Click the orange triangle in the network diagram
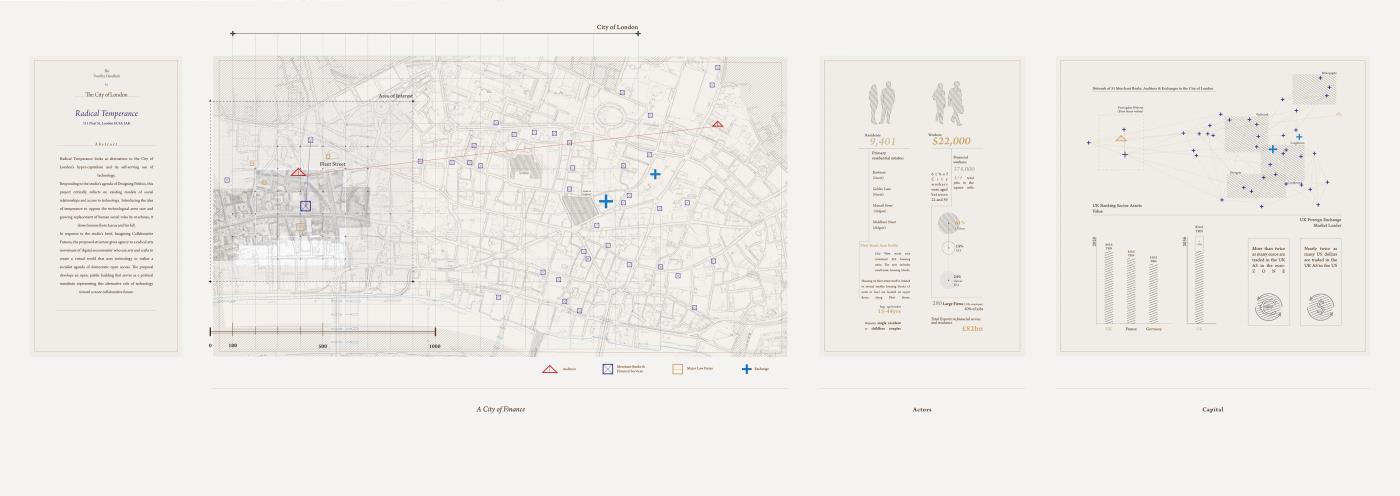 pos(1121,137)
